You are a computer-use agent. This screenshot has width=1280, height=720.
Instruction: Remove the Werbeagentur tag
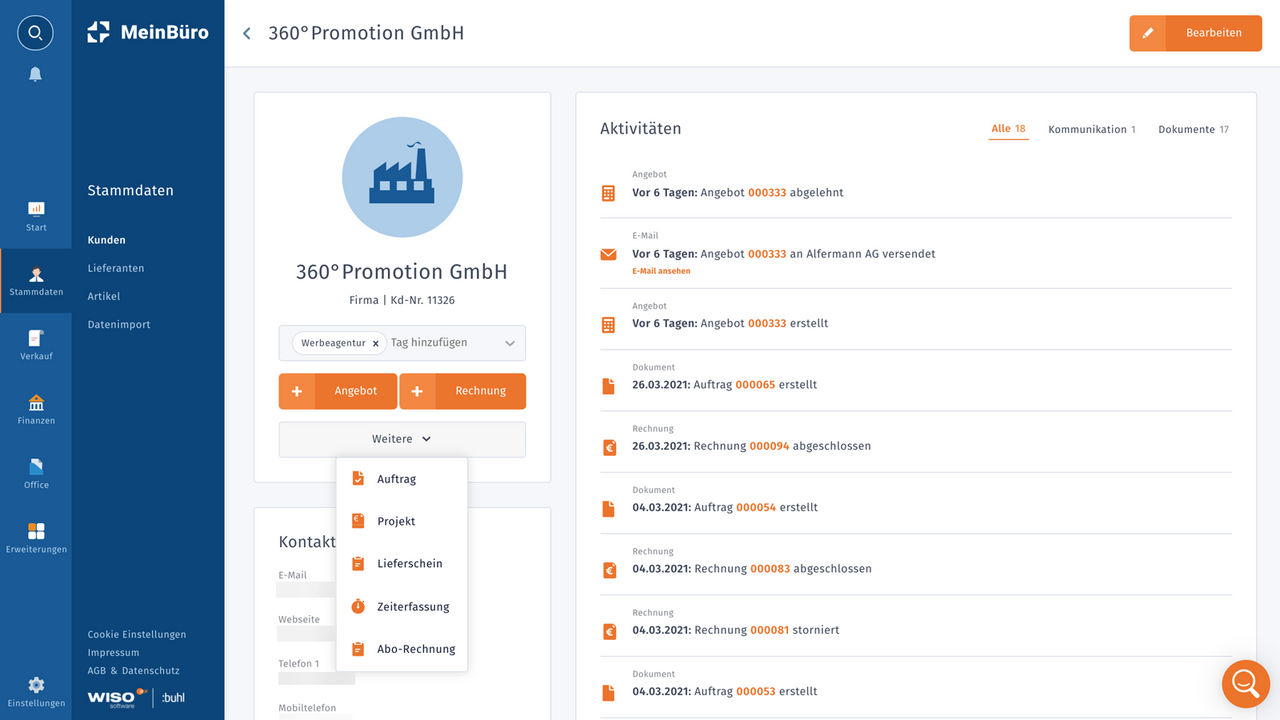[x=376, y=343]
